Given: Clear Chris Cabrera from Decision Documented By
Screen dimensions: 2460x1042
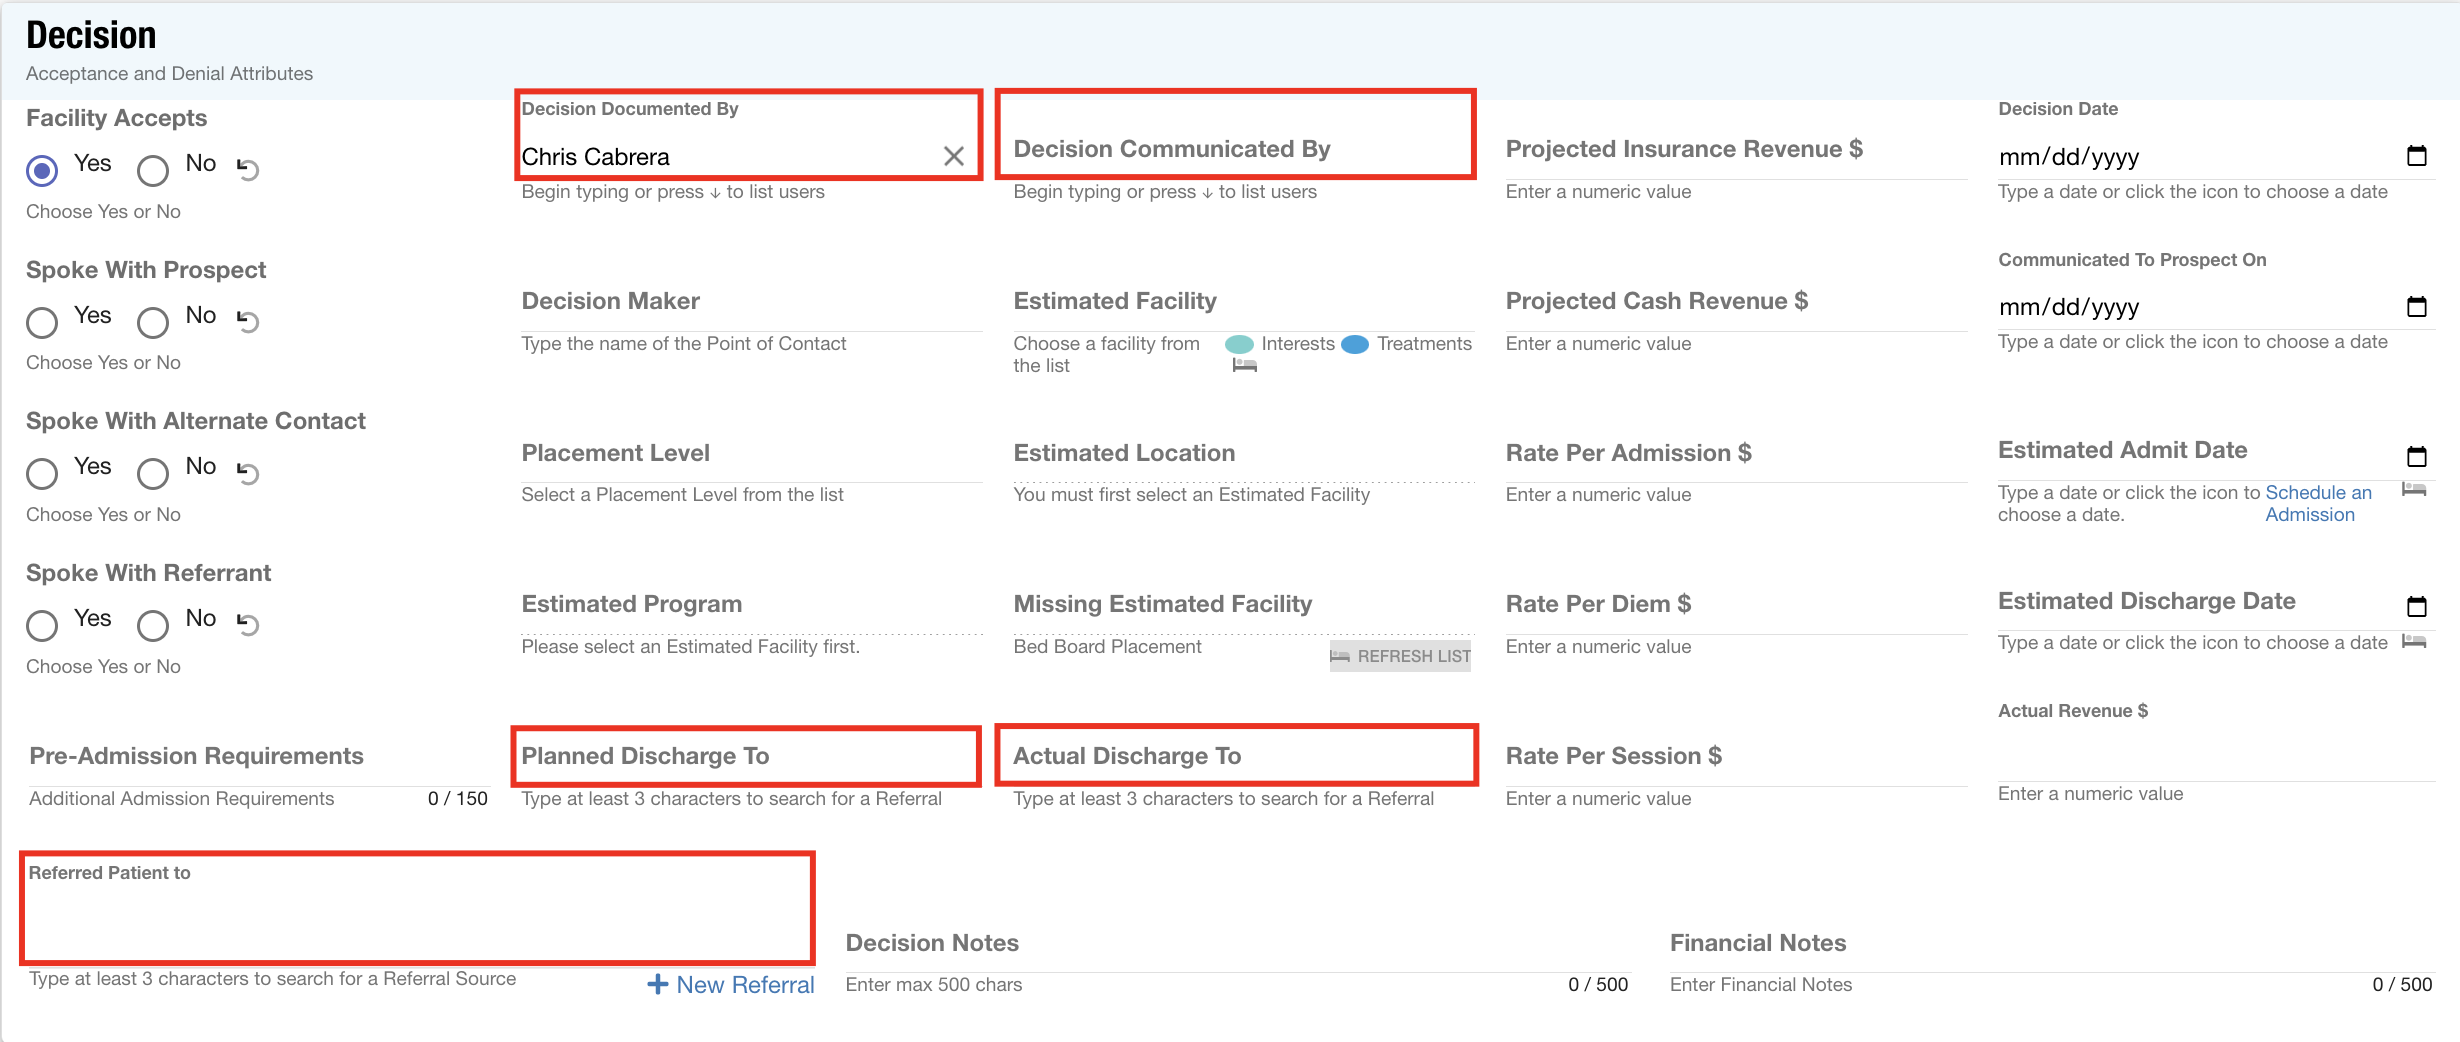Looking at the screenshot, I should click(953, 156).
